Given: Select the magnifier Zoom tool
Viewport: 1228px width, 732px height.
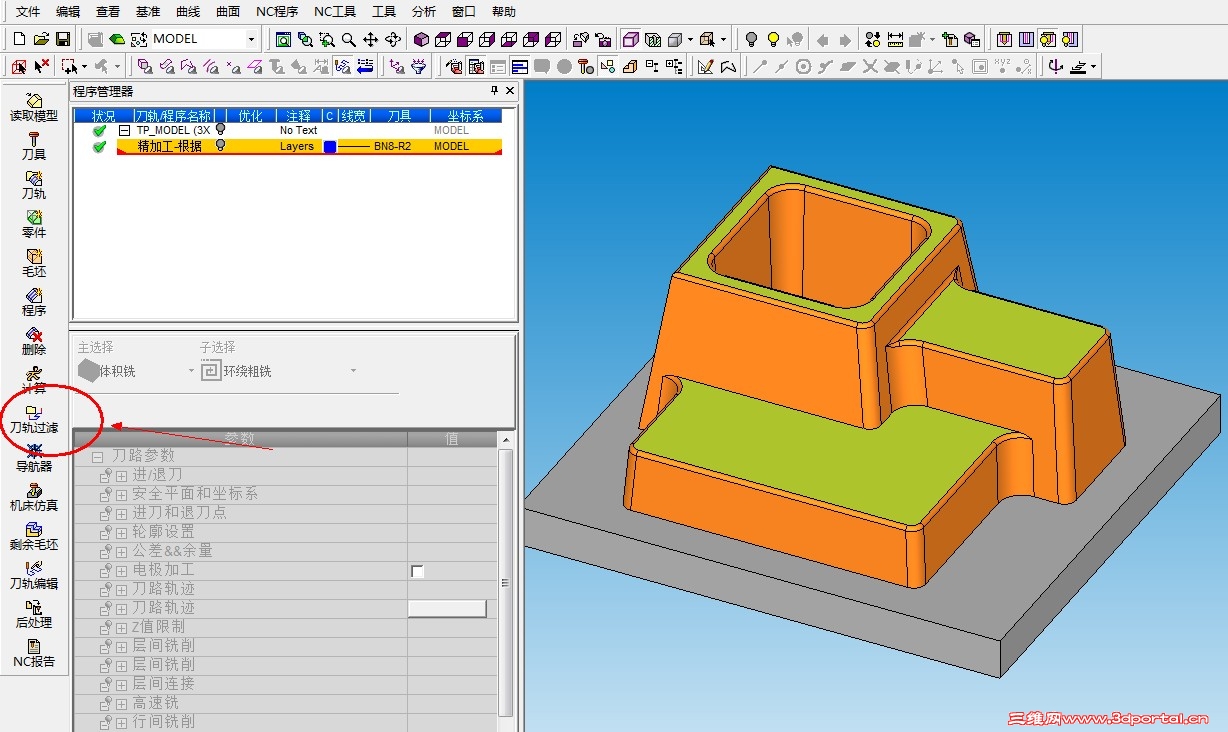Looking at the screenshot, I should click(x=348, y=39).
